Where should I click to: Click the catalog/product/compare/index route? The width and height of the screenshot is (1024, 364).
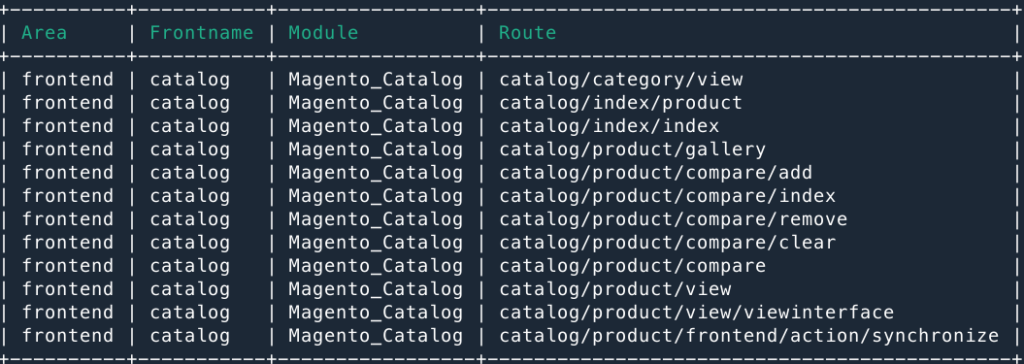tap(667, 196)
